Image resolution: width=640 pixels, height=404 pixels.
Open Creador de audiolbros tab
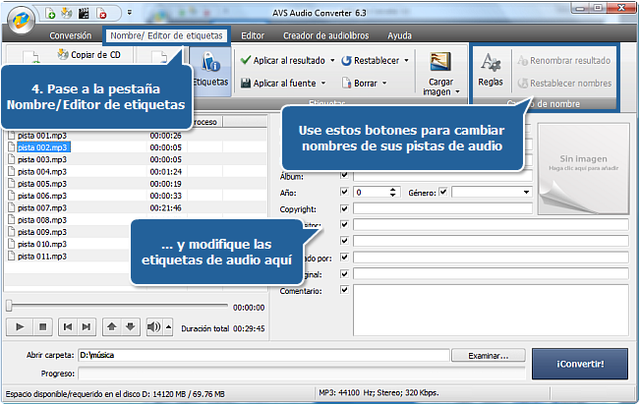pyautogui.click(x=326, y=36)
